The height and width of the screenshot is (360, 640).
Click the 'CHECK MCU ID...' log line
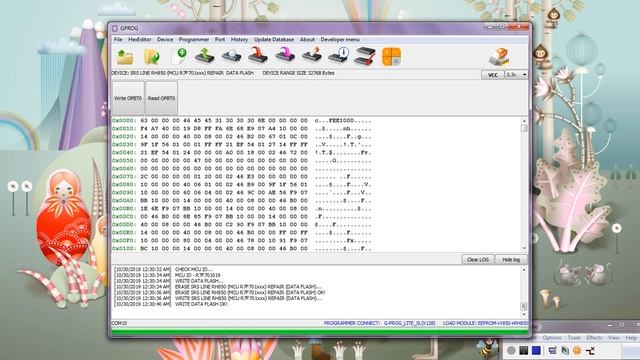pyautogui.click(x=193, y=269)
